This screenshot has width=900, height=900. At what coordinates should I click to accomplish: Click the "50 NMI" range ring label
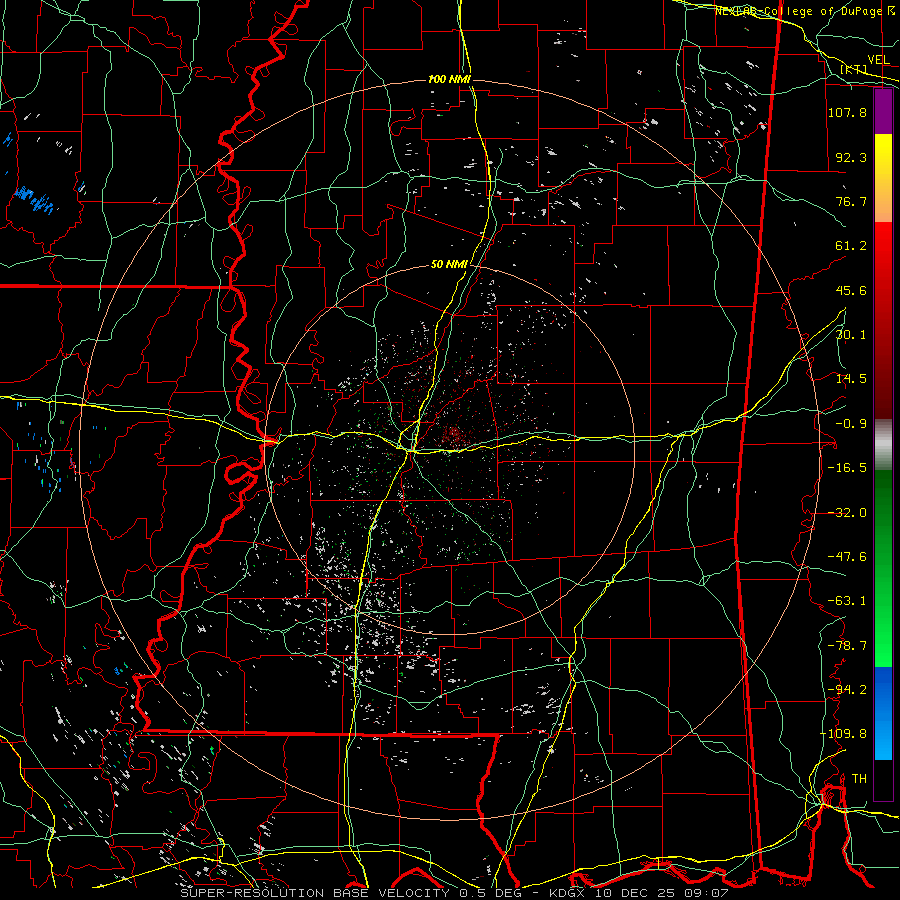pyautogui.click(x=449, y=265)
